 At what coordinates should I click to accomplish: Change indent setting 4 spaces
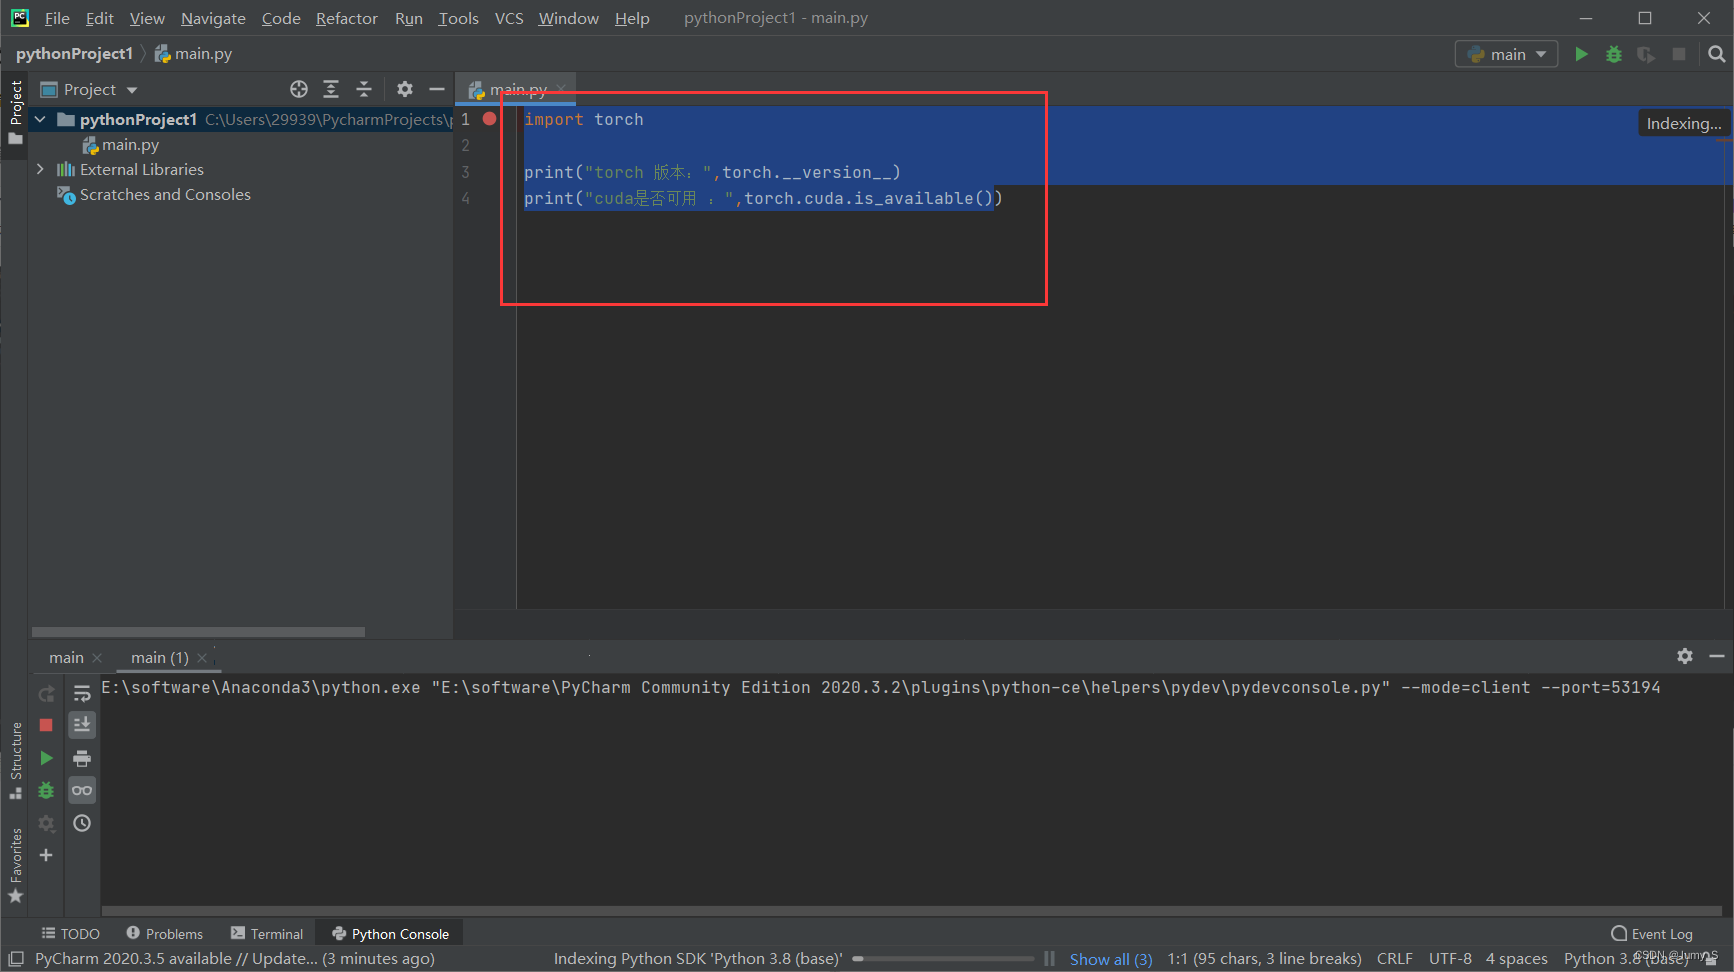click(x=1516, y=959)
